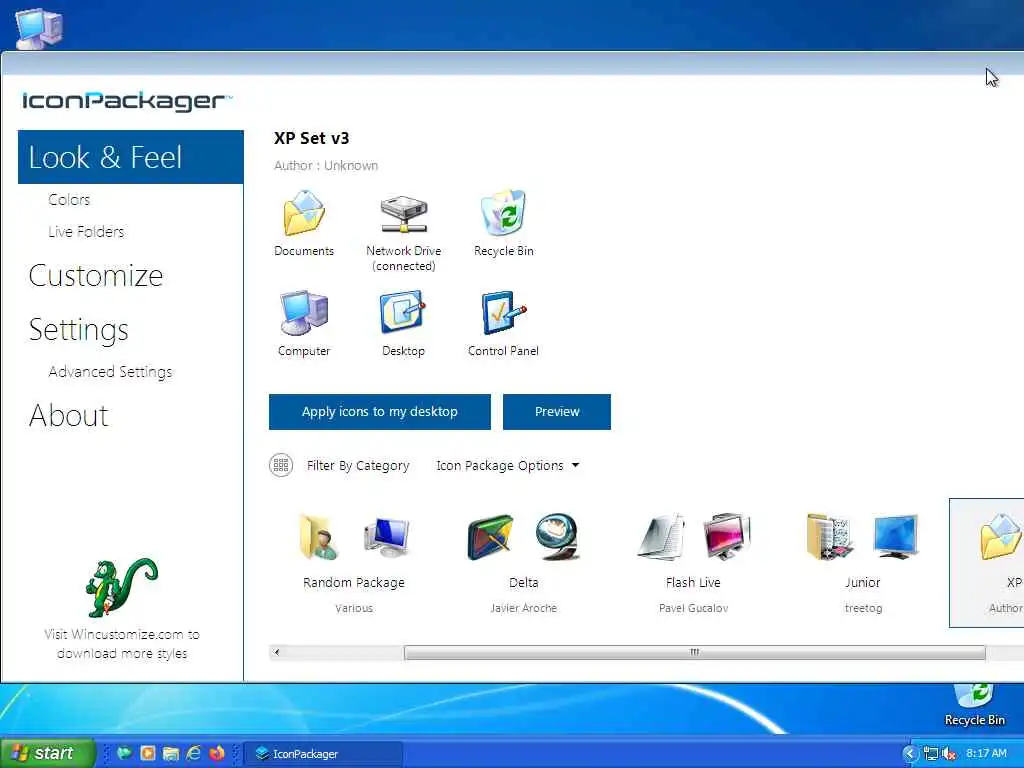This screenshot has width=1024, height=768.
Task: Open the Live Folders page
Action: [86, 232]
